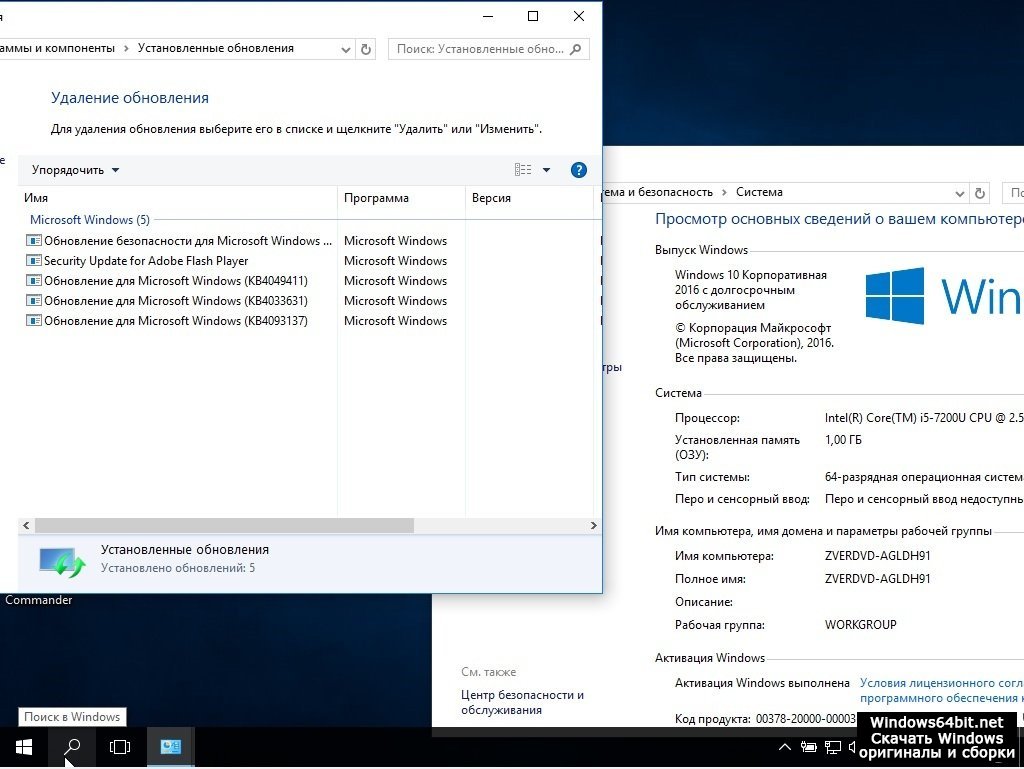This screenshot has width=1024, height=769.
Task: Click the horizontal scrollbar of the updates list
Action: click(224, 525)
